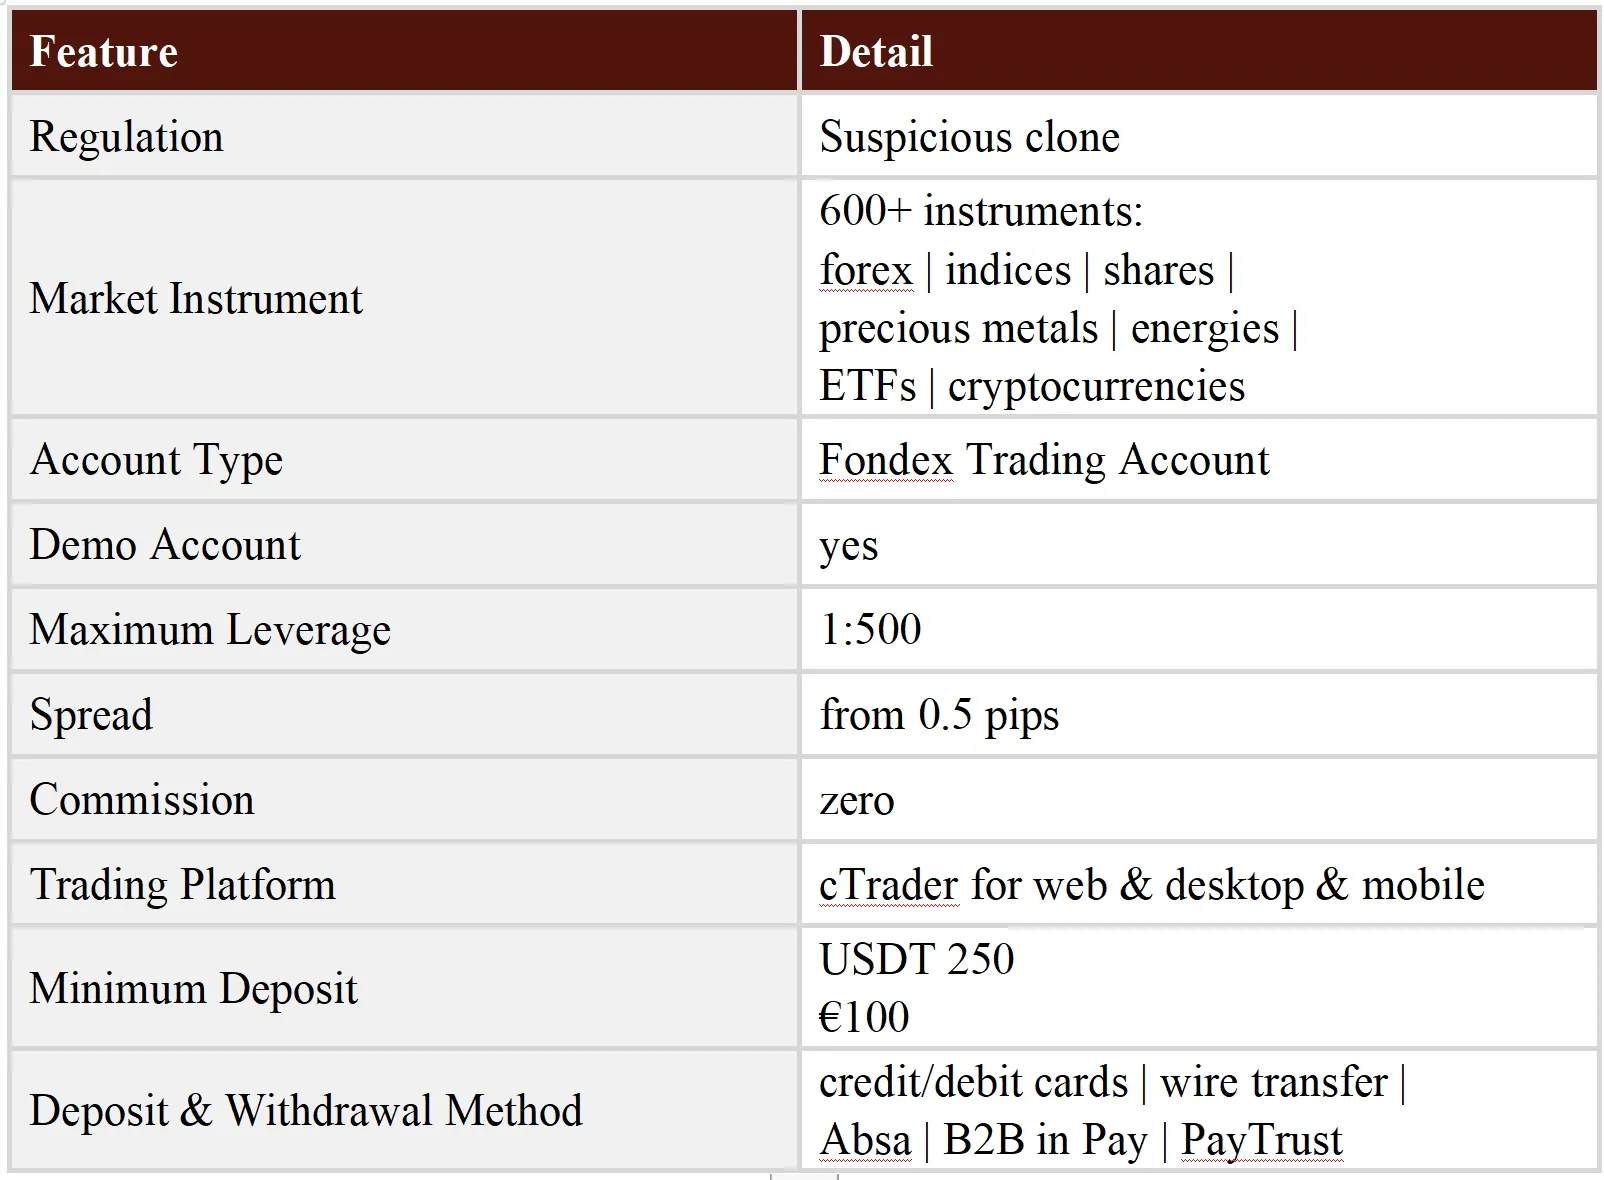Viewport: 1604px width, 1180px height.
Task: Click the Feature column header
Action: (104, 52)
